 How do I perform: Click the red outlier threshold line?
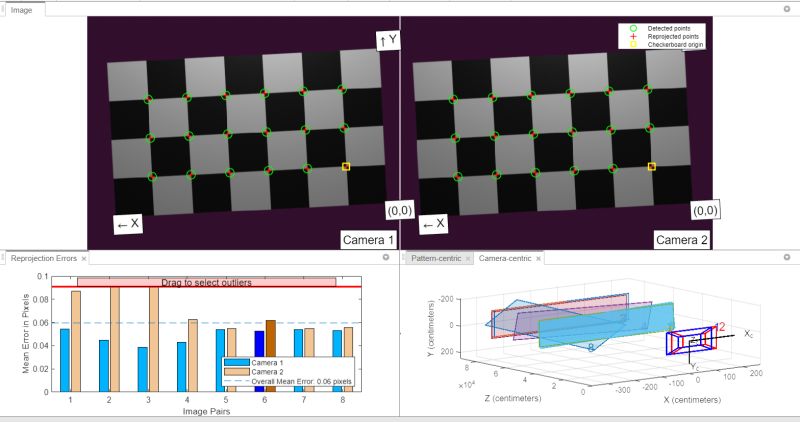[207, 287]
